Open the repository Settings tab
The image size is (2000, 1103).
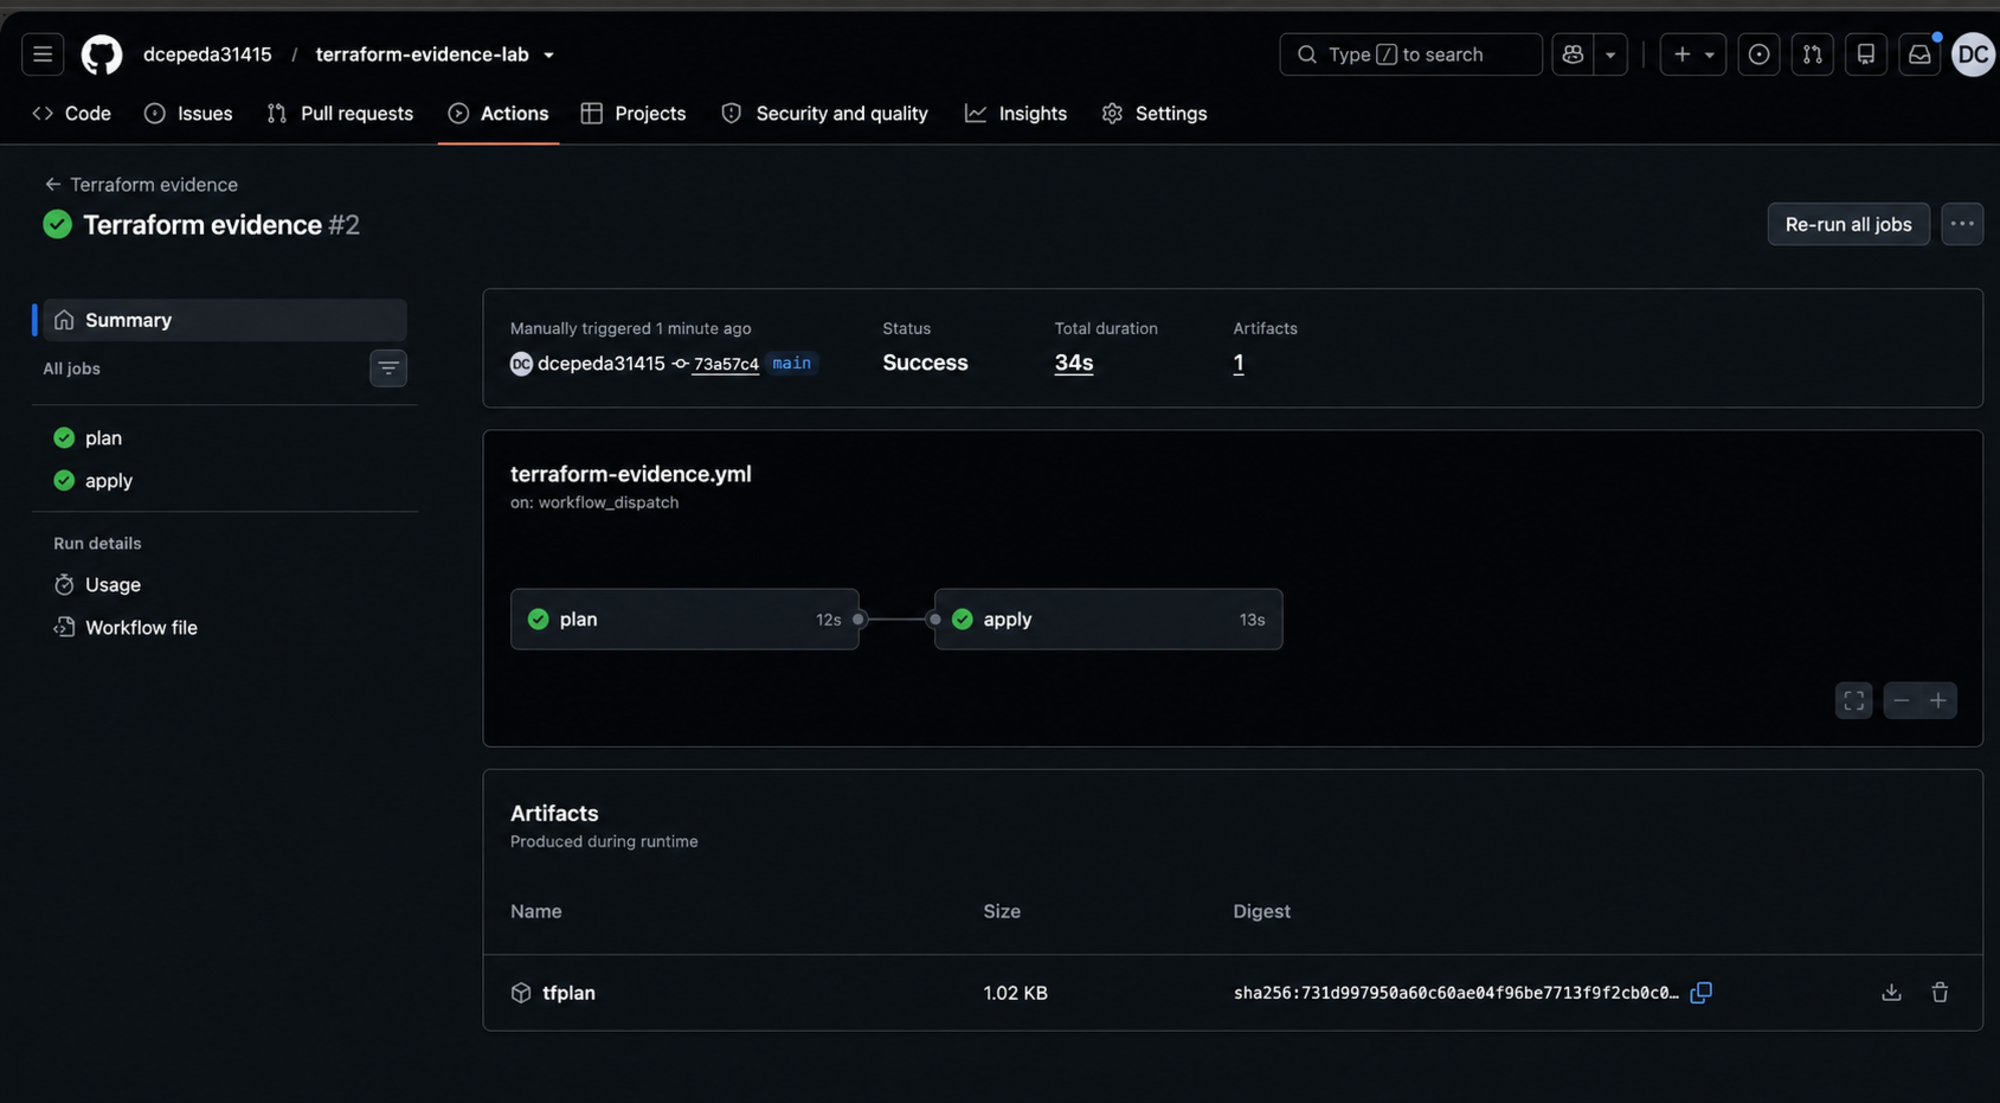tap(1154, 113)
